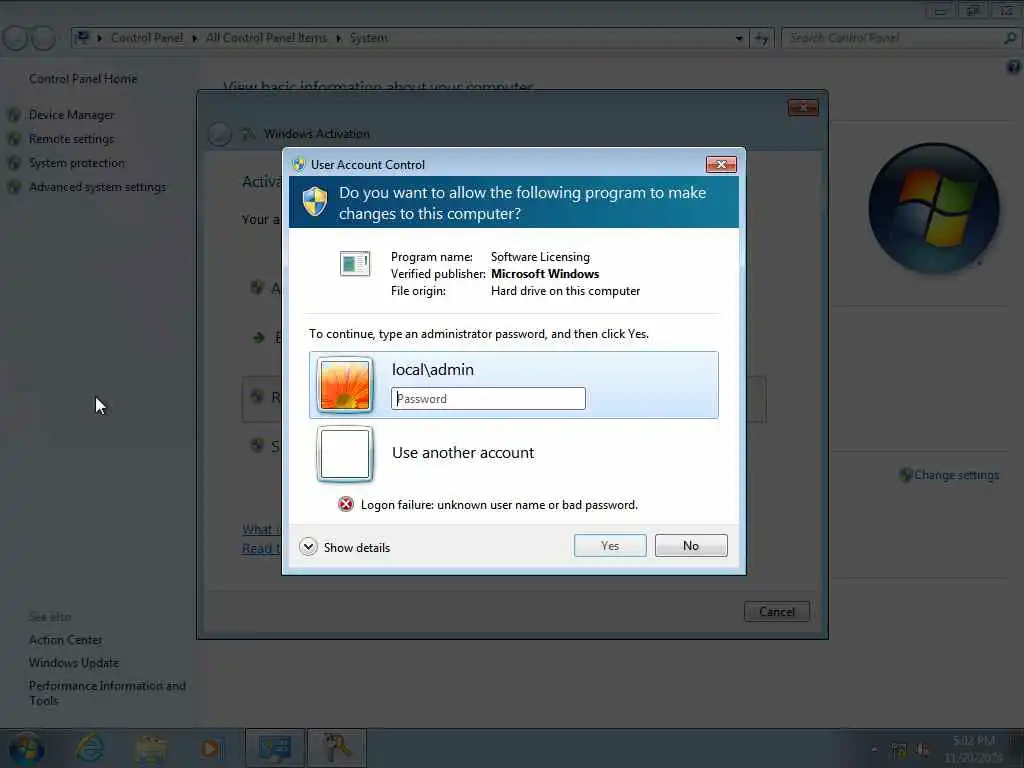Click the computer icon in address bar

[x=82, y=37]
